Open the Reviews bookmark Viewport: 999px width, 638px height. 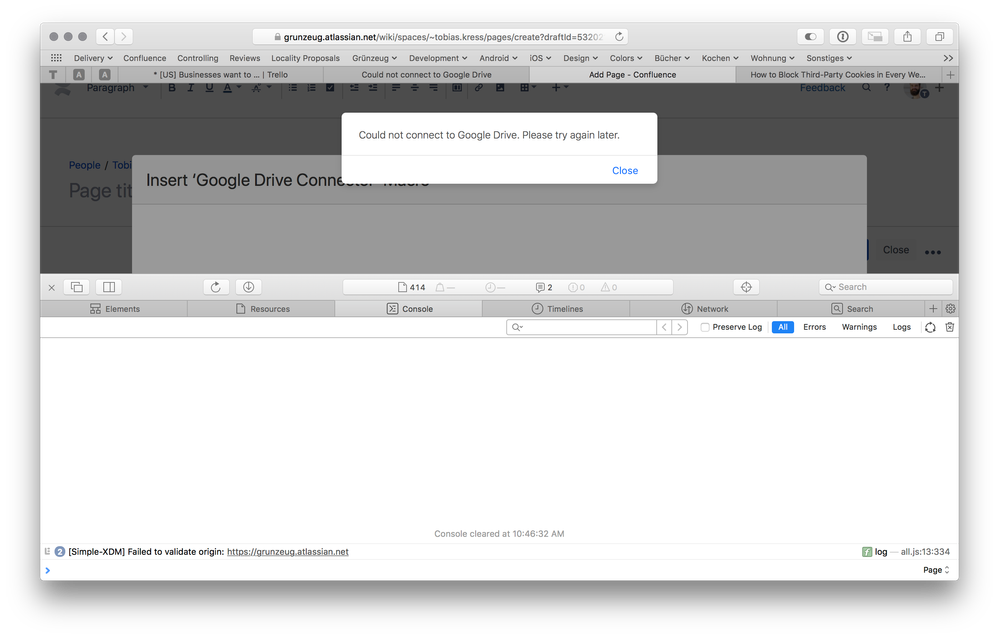(245, 58)
